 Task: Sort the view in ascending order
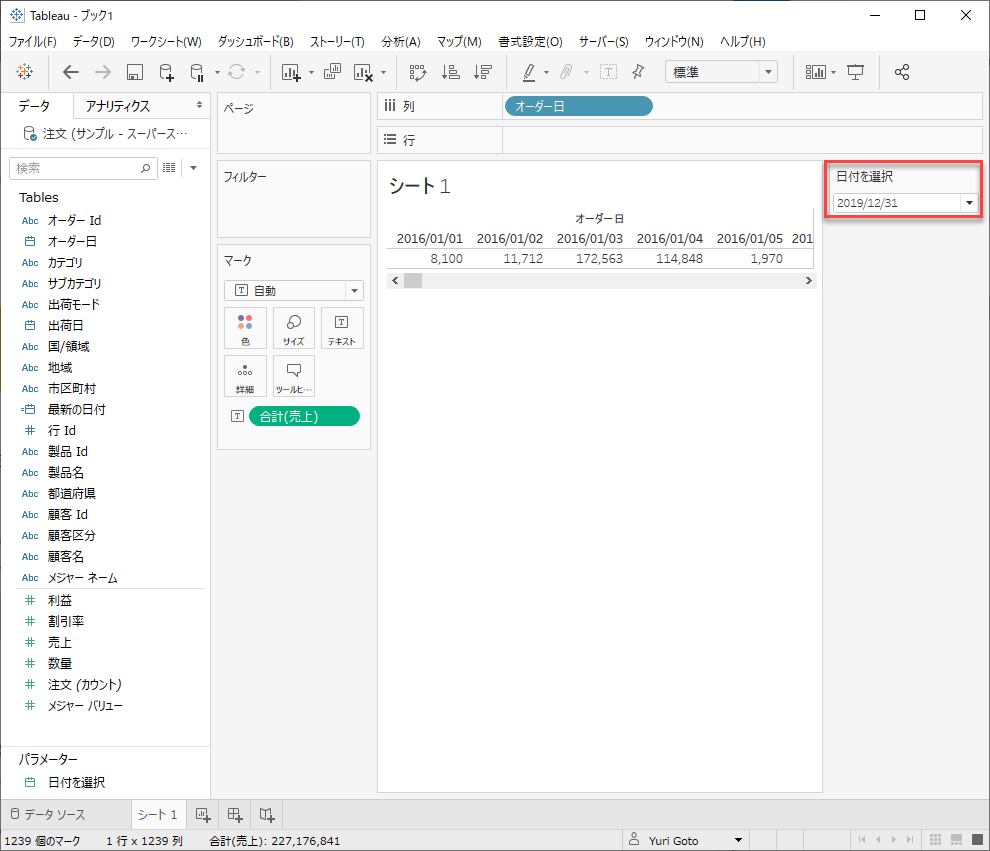[450, 72]
